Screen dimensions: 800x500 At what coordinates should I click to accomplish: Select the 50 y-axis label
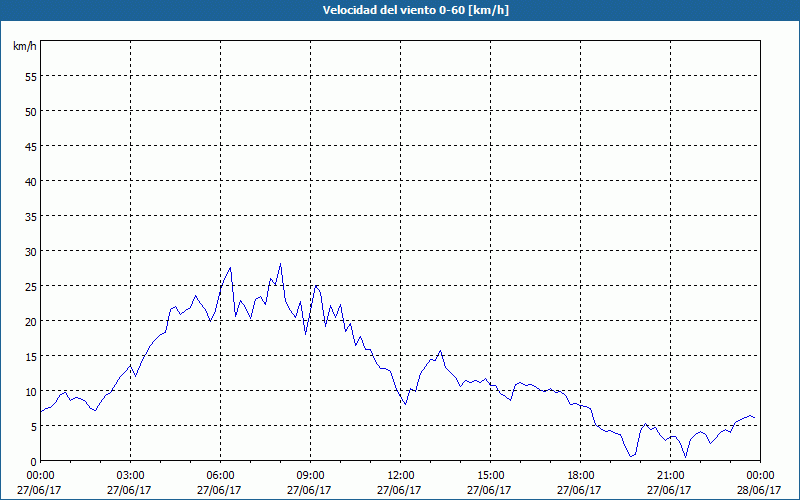(x=31, y=111)
